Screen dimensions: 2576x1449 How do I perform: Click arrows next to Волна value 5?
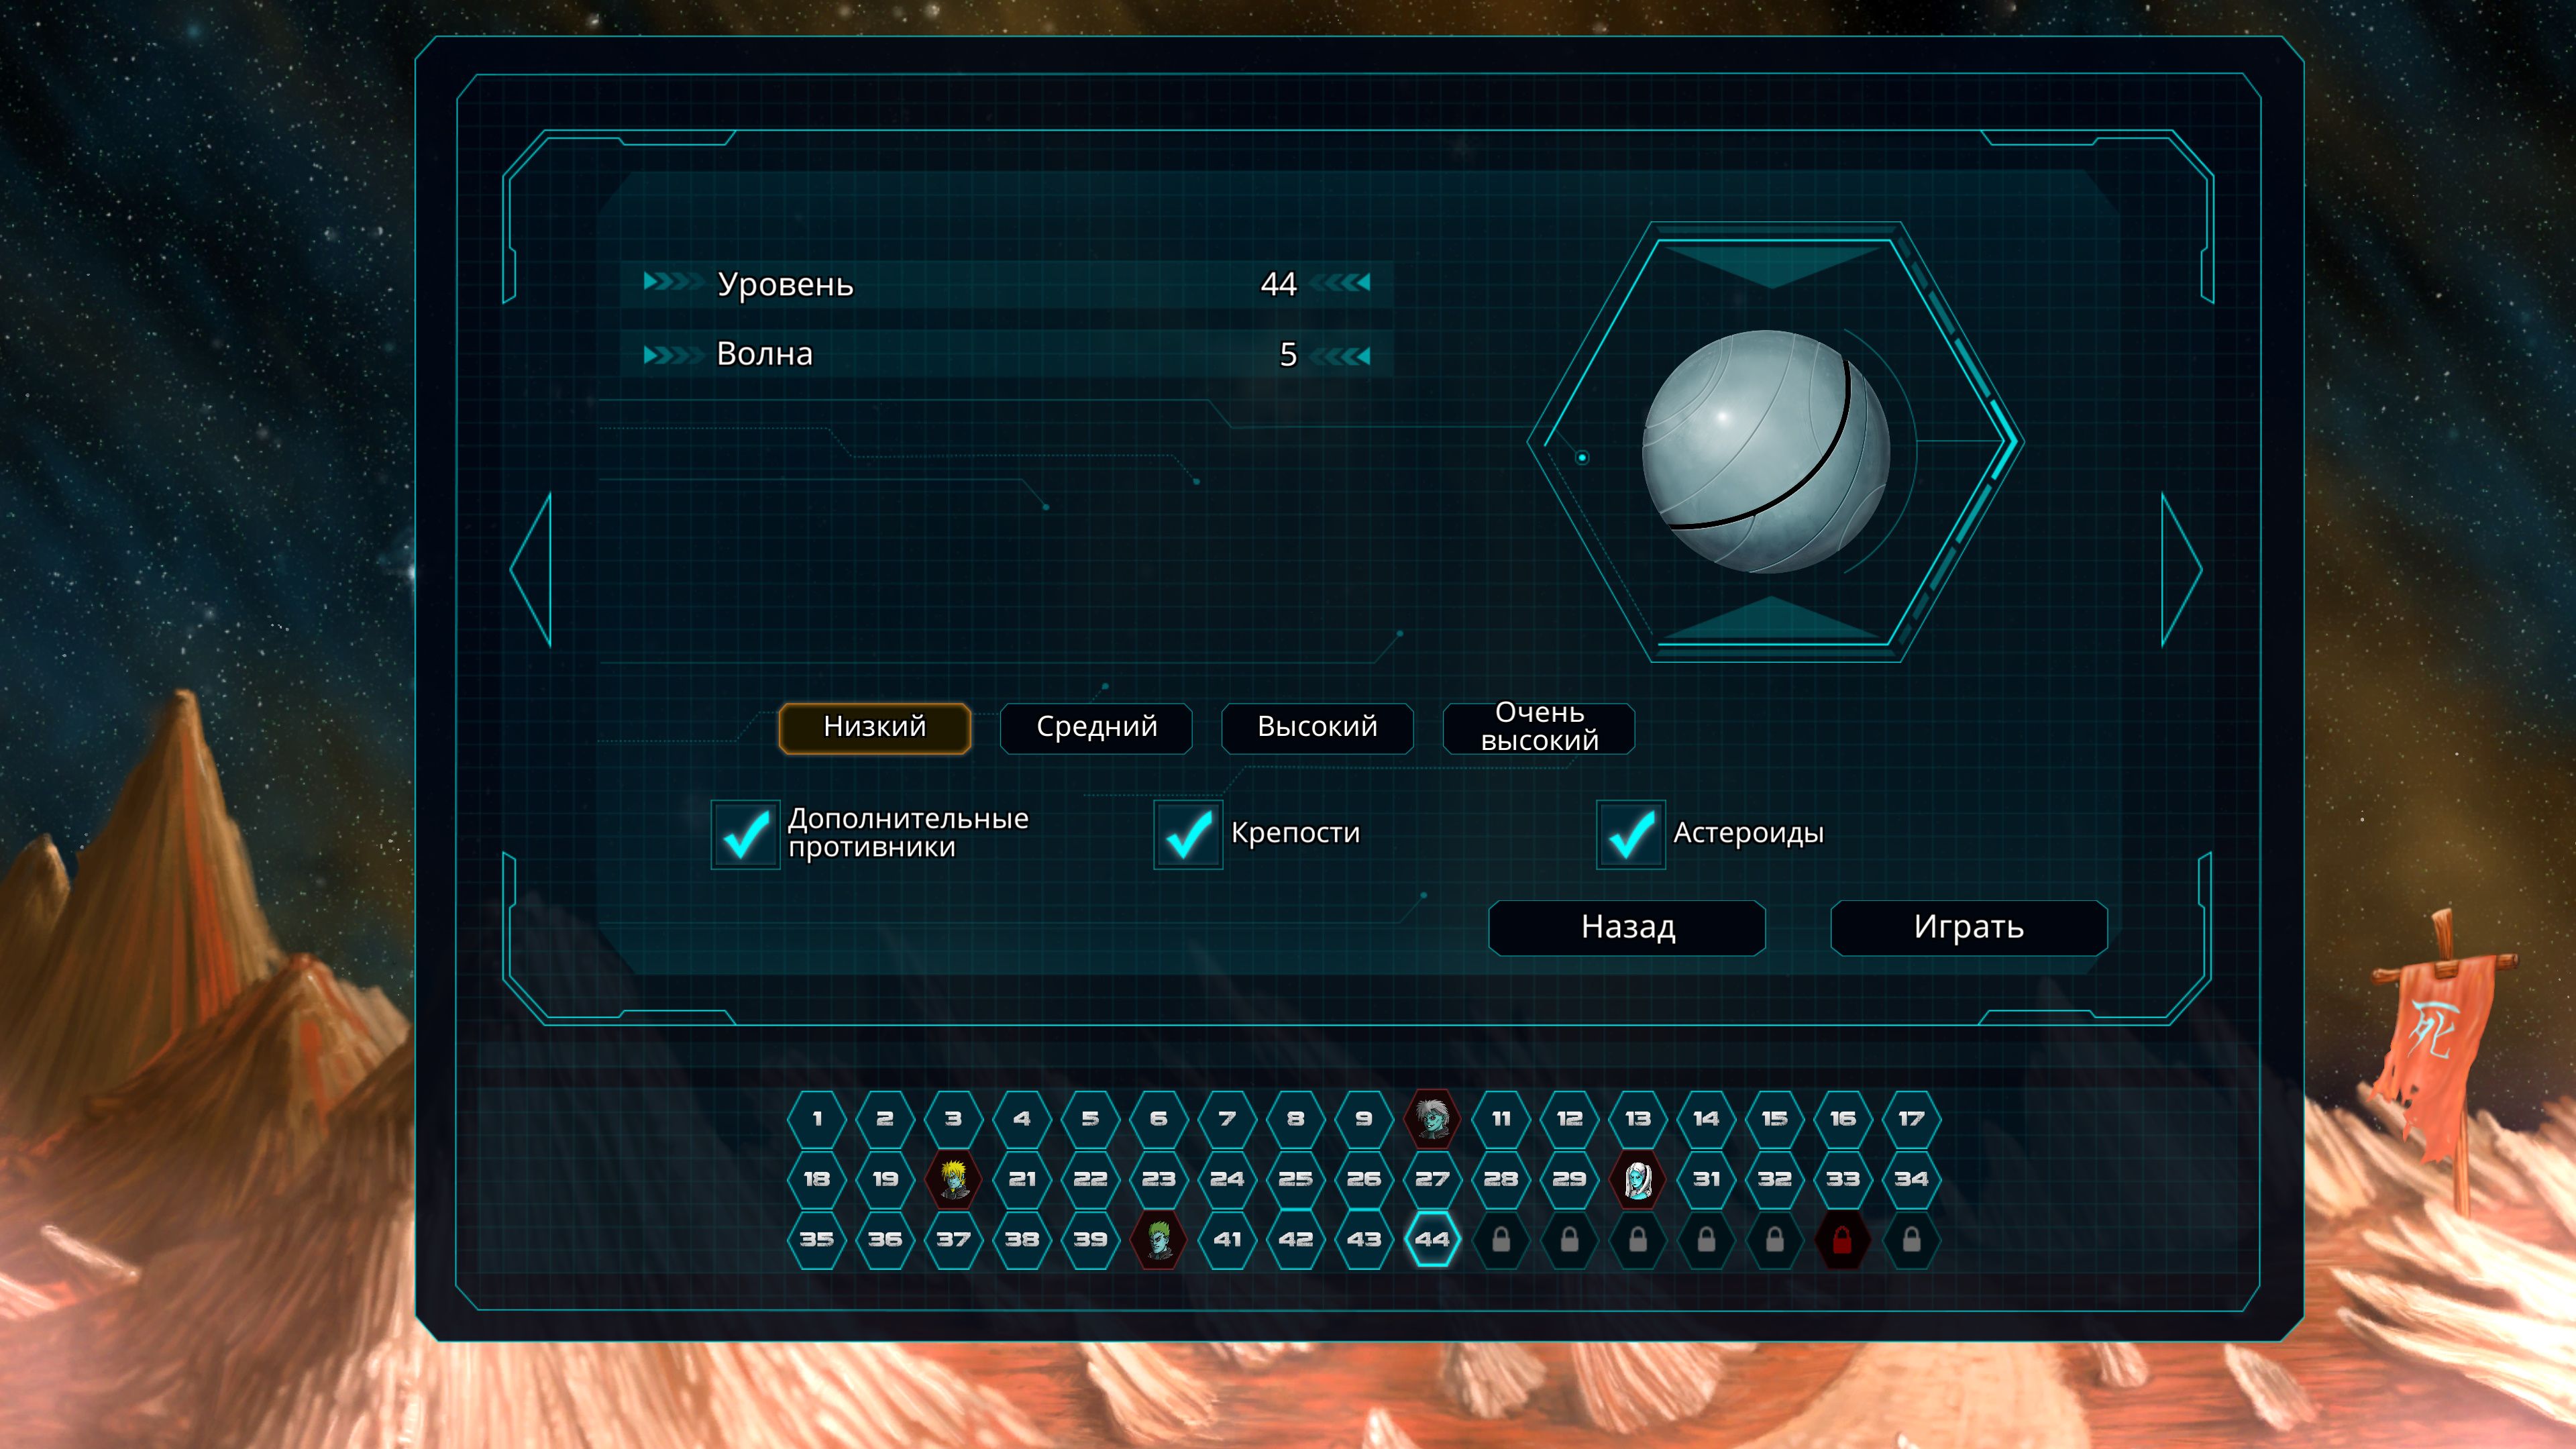(x=1341, y=355)
